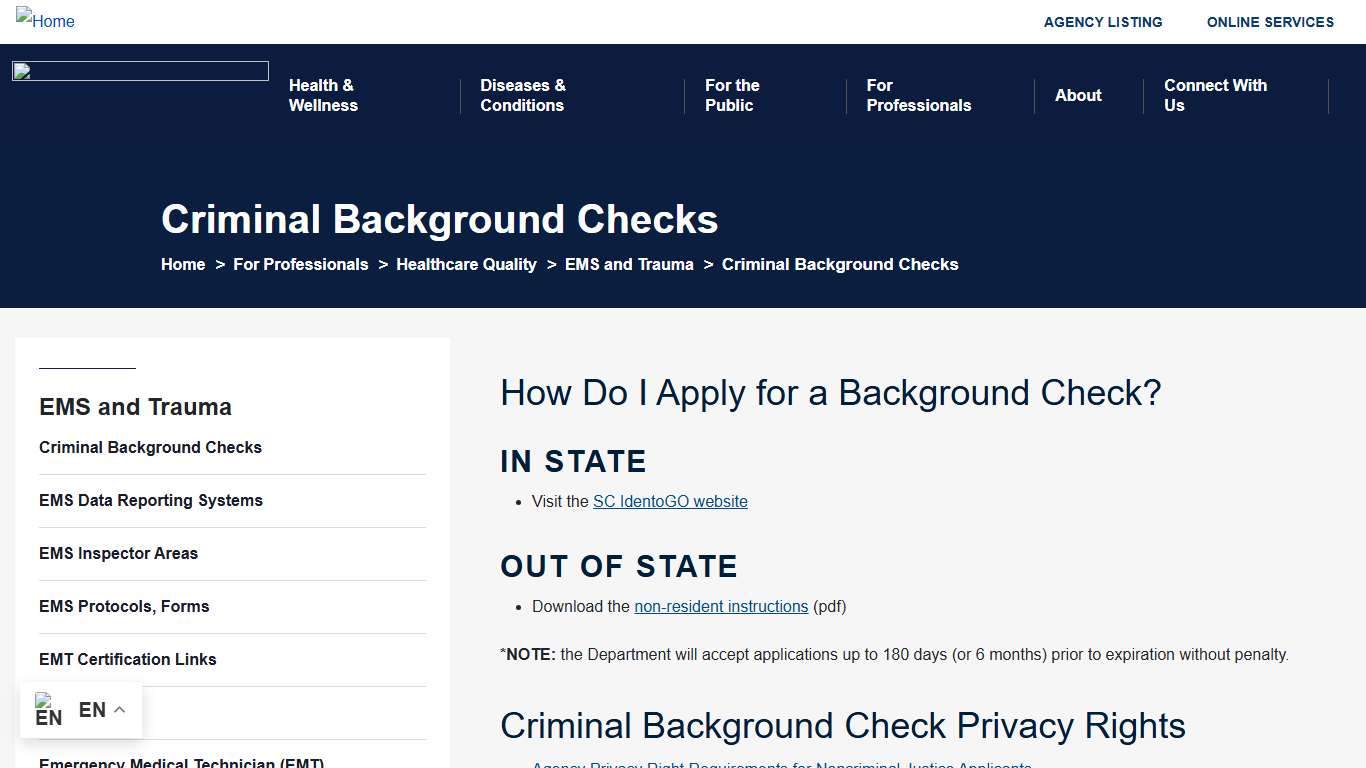Click Healthcare Quality in the breadcrumb

tap(466, 264)
